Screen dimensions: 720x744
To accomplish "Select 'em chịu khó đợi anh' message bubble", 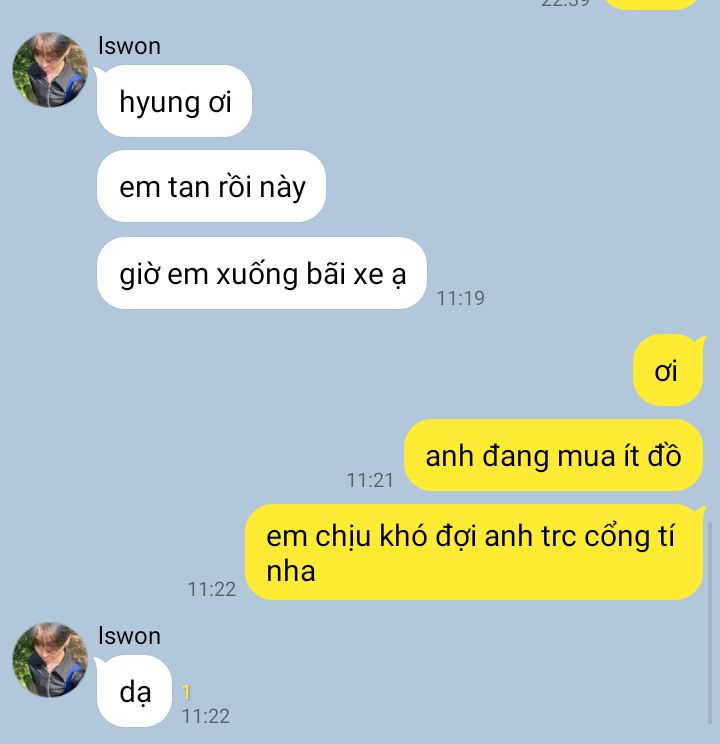I will coord(474,552).
